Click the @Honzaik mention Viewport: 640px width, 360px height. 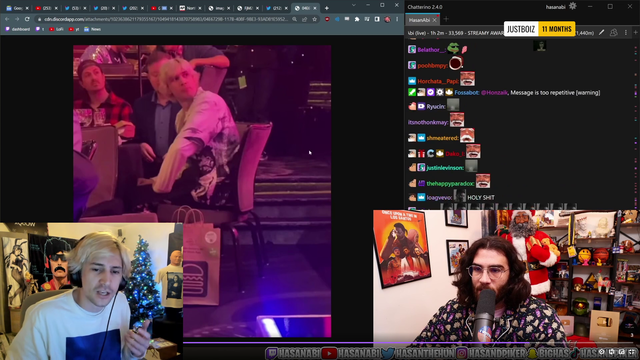click(494, 93)
